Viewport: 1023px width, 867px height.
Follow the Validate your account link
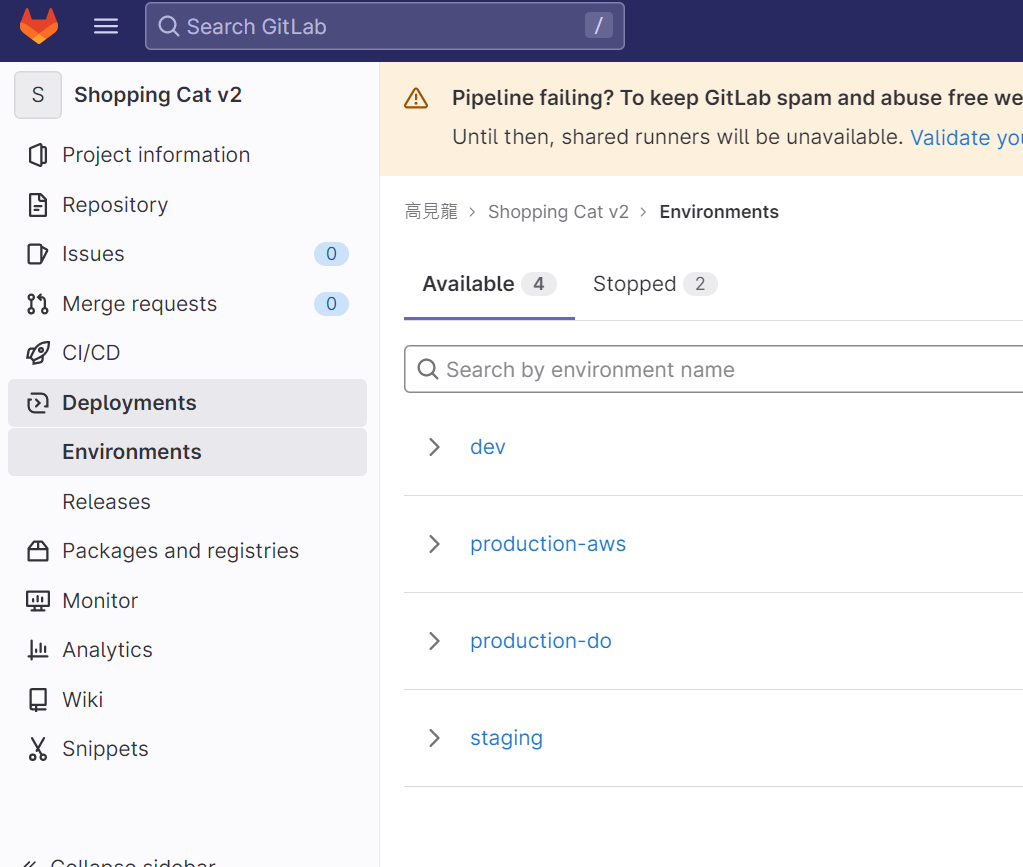point(966,138)
